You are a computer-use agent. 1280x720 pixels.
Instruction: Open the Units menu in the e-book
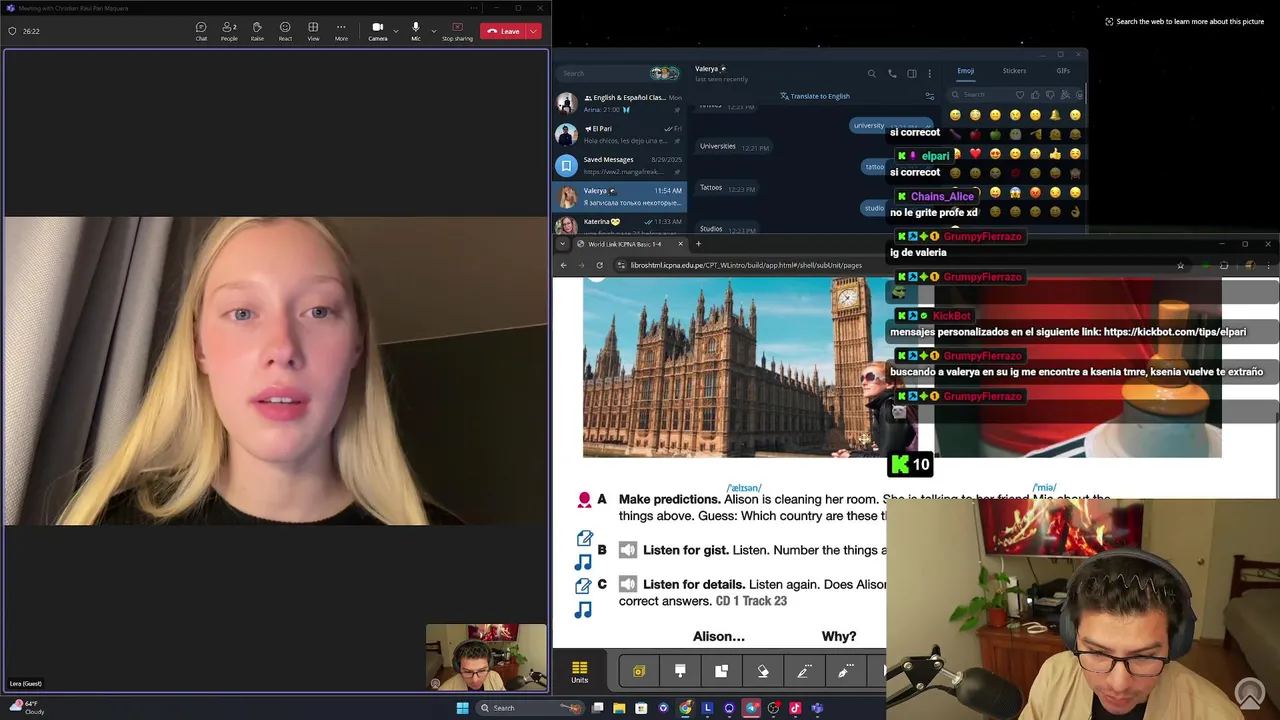click(580, 672)
